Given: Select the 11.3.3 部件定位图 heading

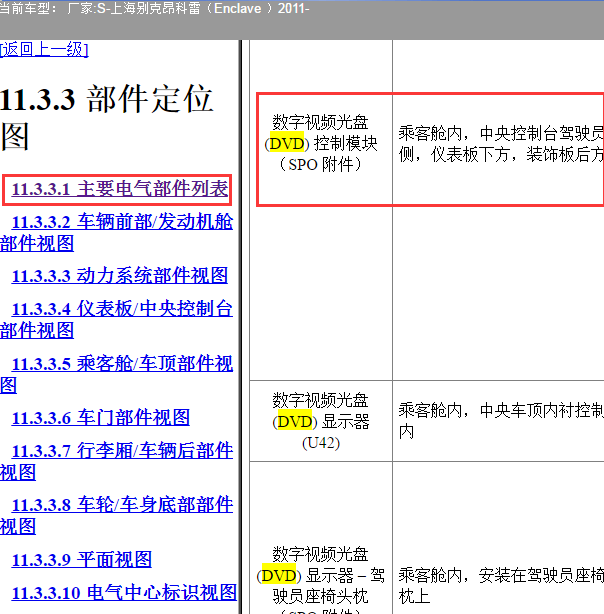Looking at the screenshot, I should coord(107,117).
